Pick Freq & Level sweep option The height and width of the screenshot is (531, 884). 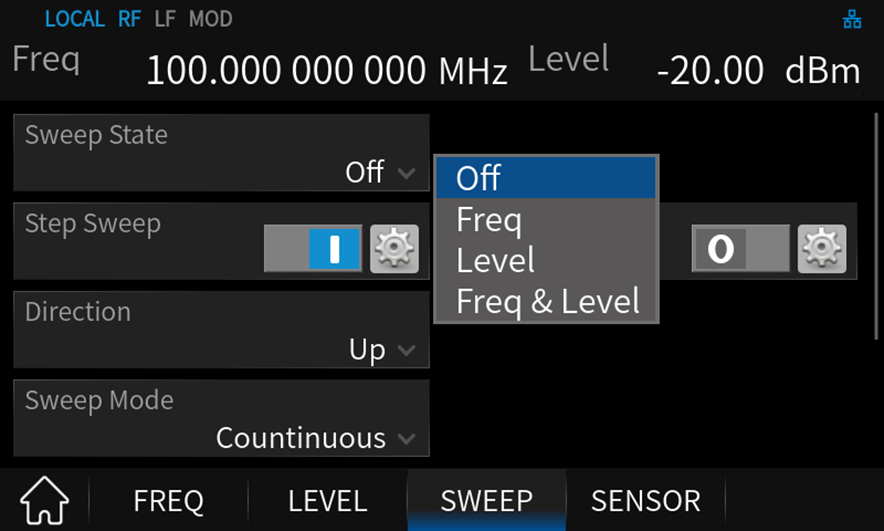pyautogui.click(x=546, y=301)
